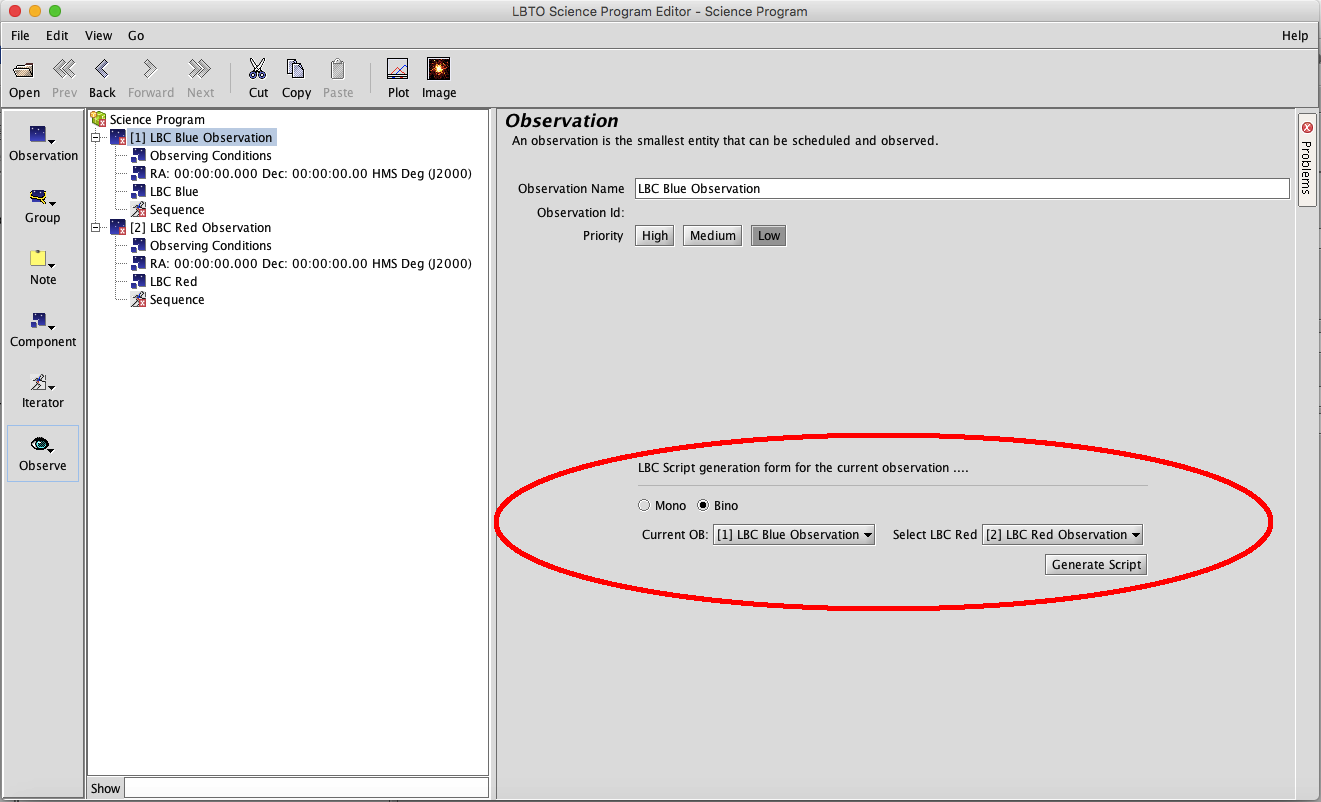Click the LBC Blue instrument icon in the tree

coord(138,191)
